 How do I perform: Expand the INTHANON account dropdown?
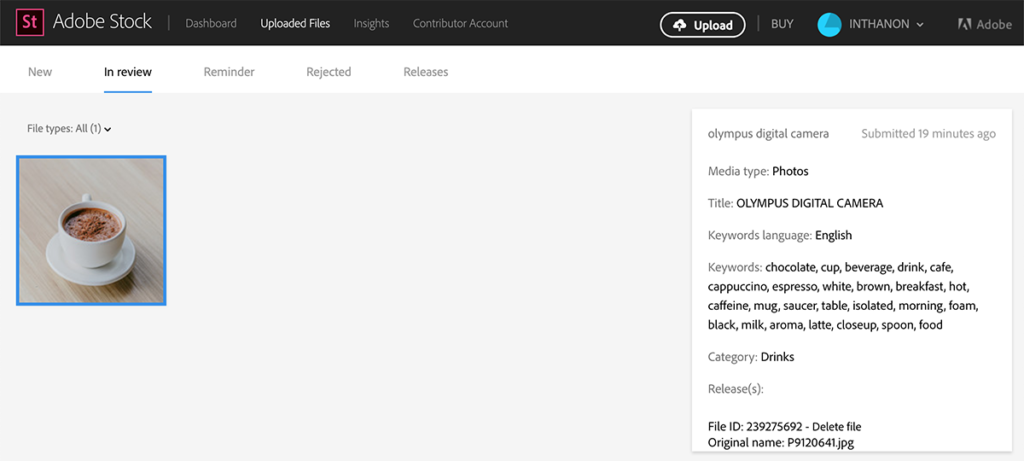919,24
